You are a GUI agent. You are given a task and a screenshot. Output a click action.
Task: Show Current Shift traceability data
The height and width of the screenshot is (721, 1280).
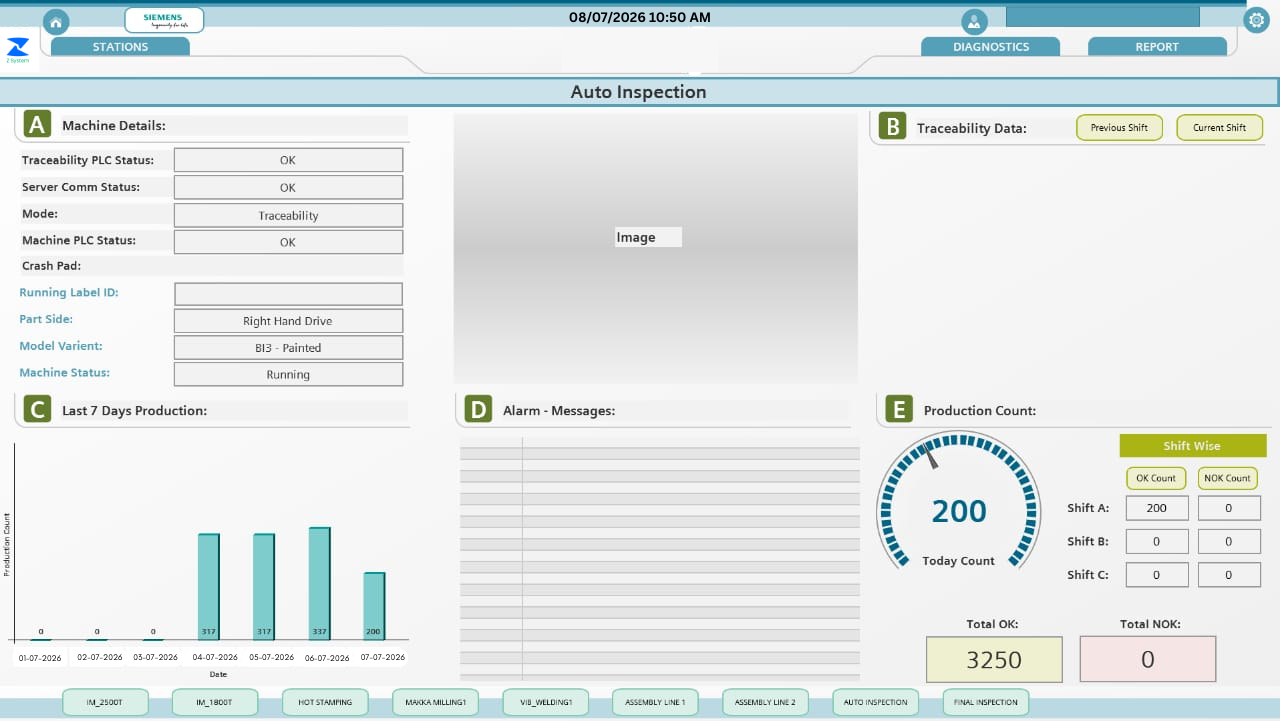(x=1220, y=127)
